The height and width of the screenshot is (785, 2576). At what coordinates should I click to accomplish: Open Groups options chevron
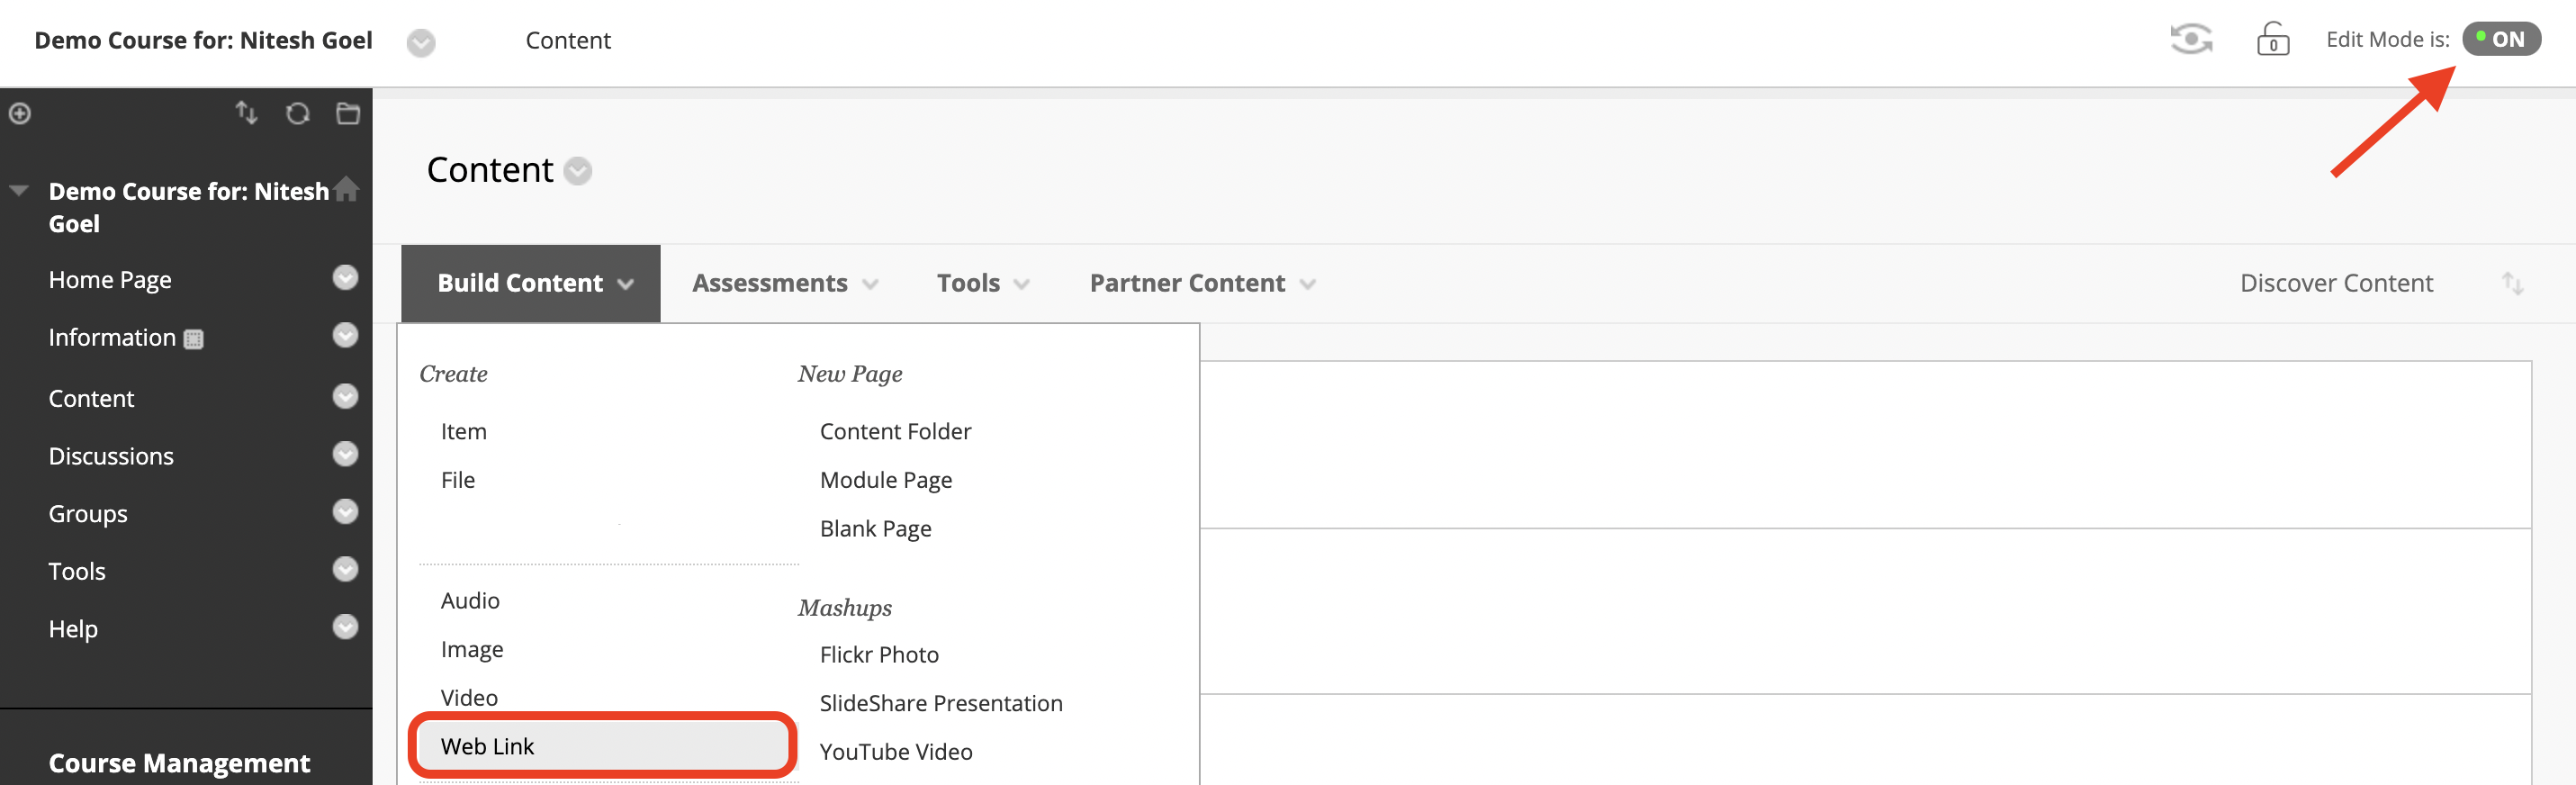(x=345, y=511)
